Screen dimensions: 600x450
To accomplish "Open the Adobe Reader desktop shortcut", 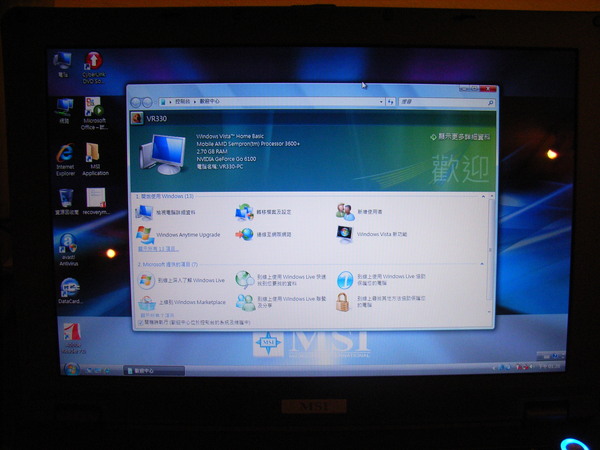I will pos(73,338).
